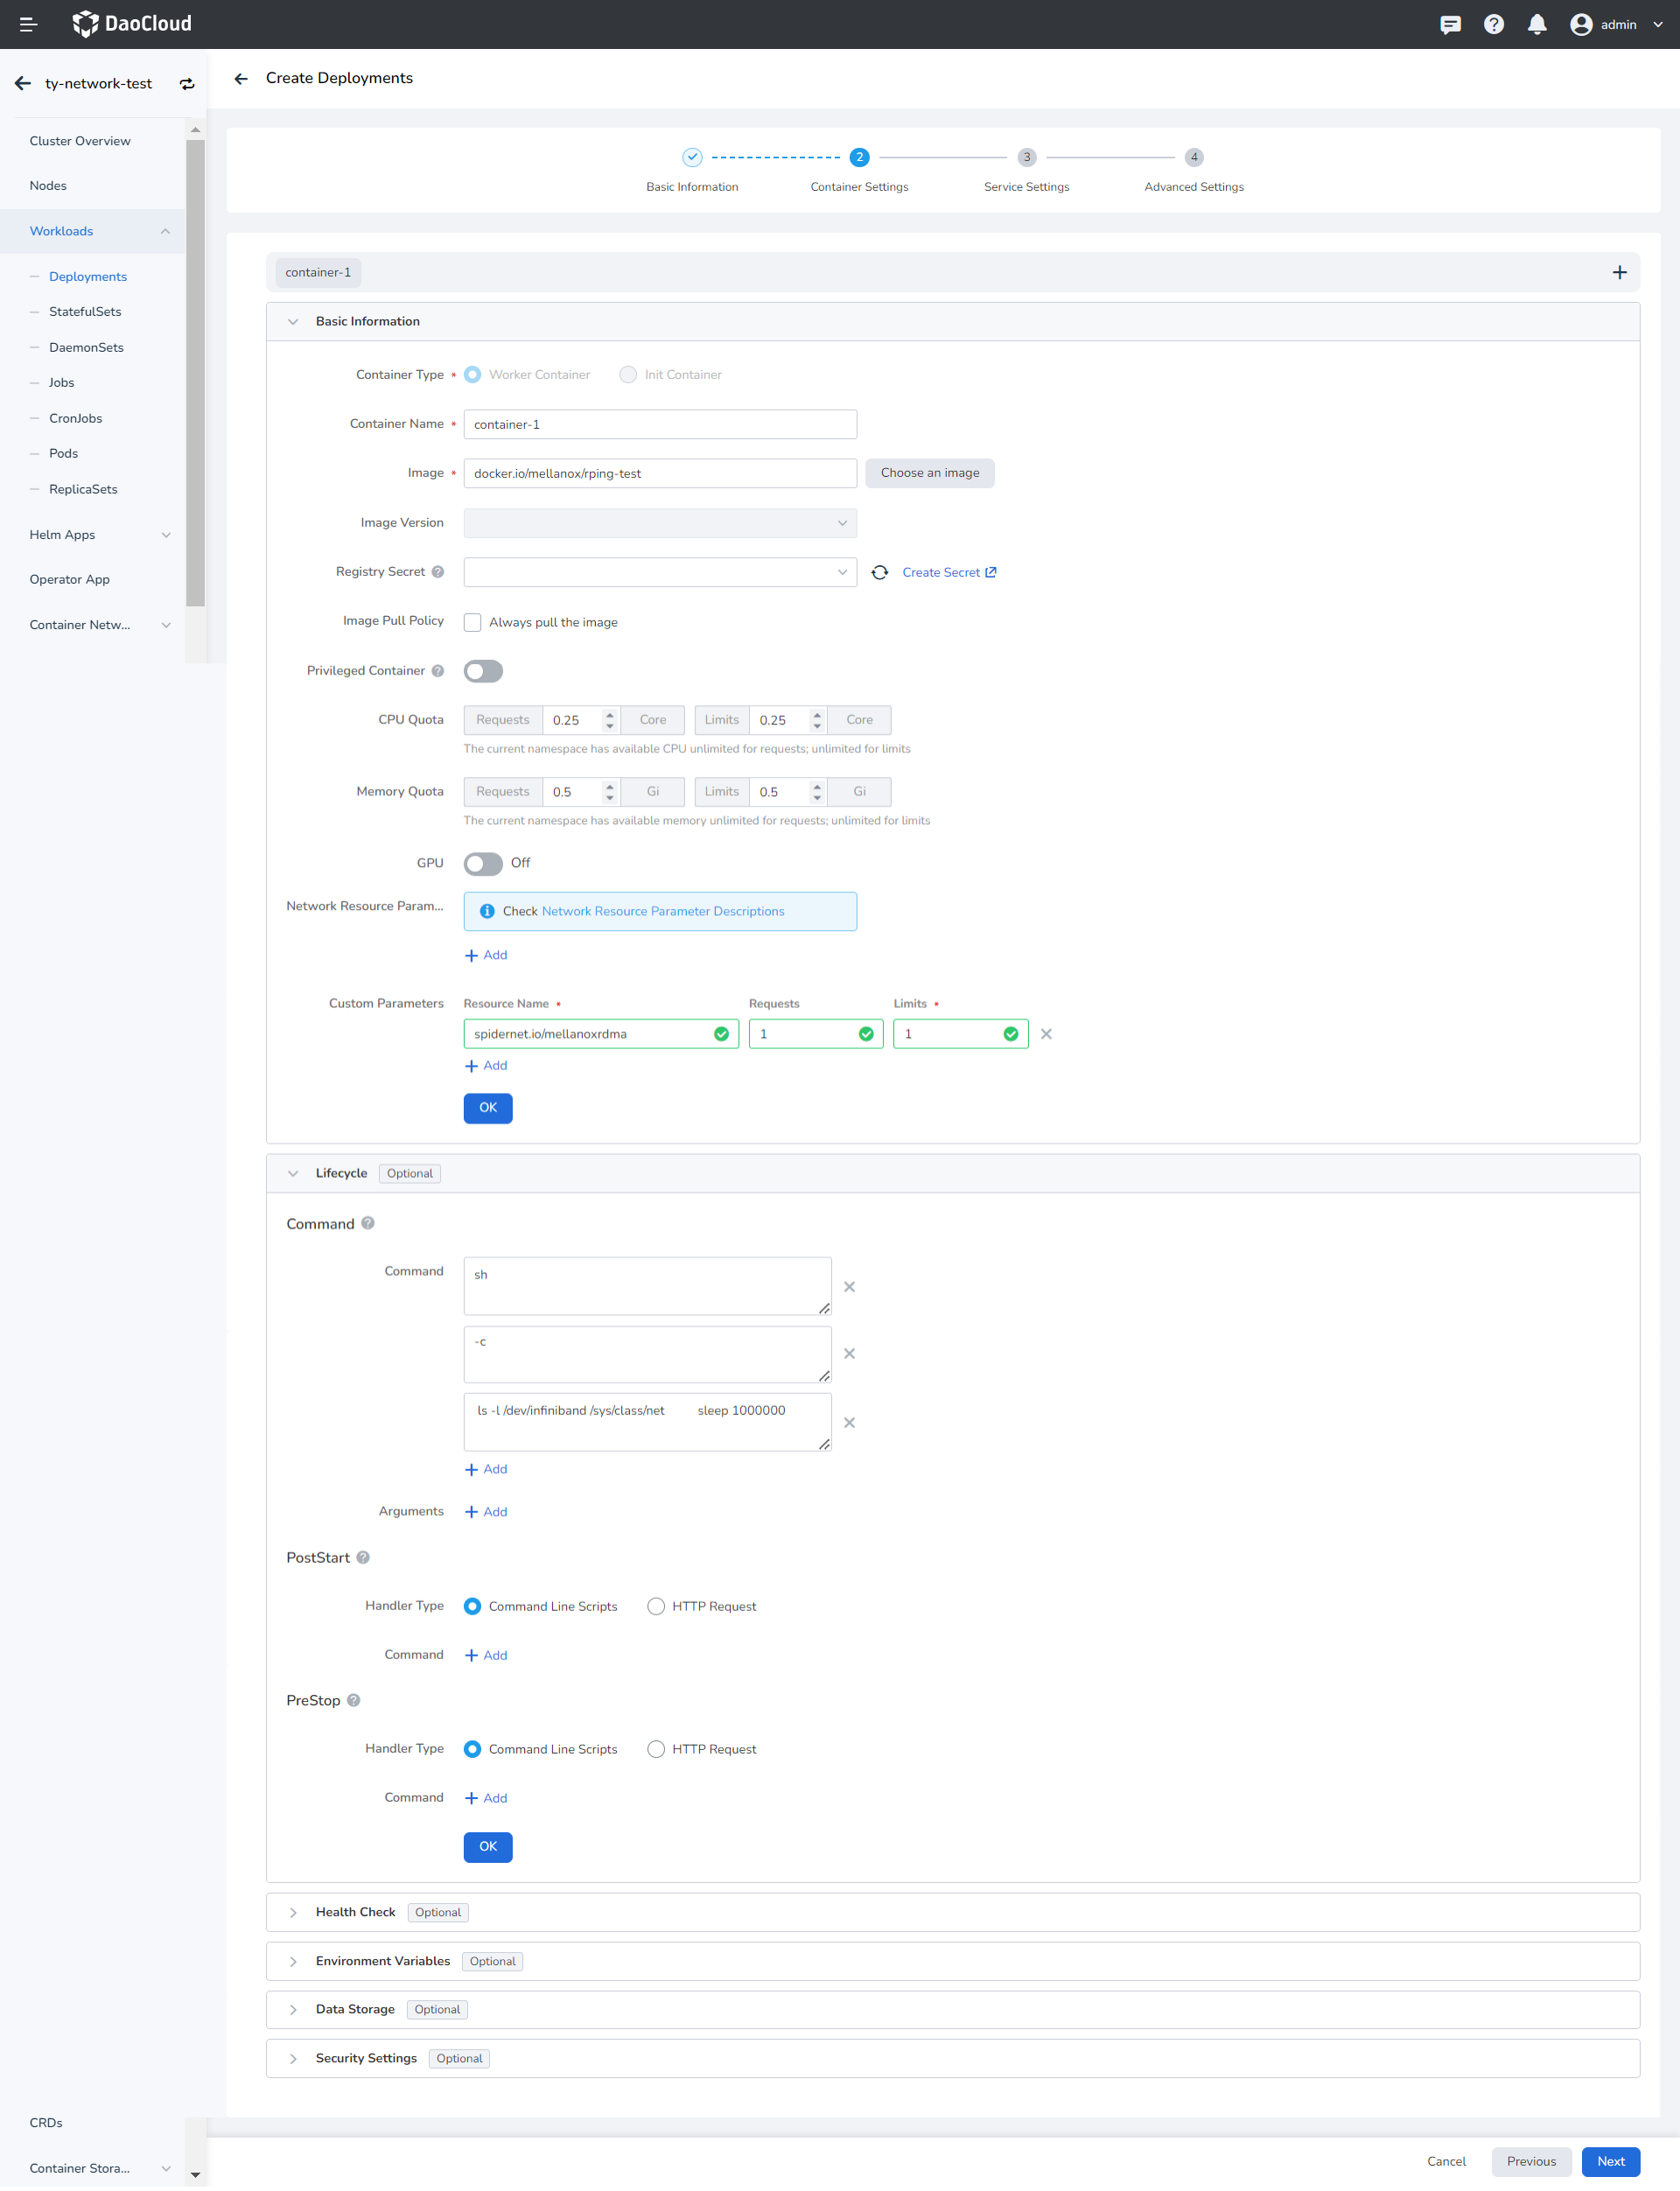Open the messages chat icon
This screenshot has height=2191, width=1680.
pos(1449,24)
